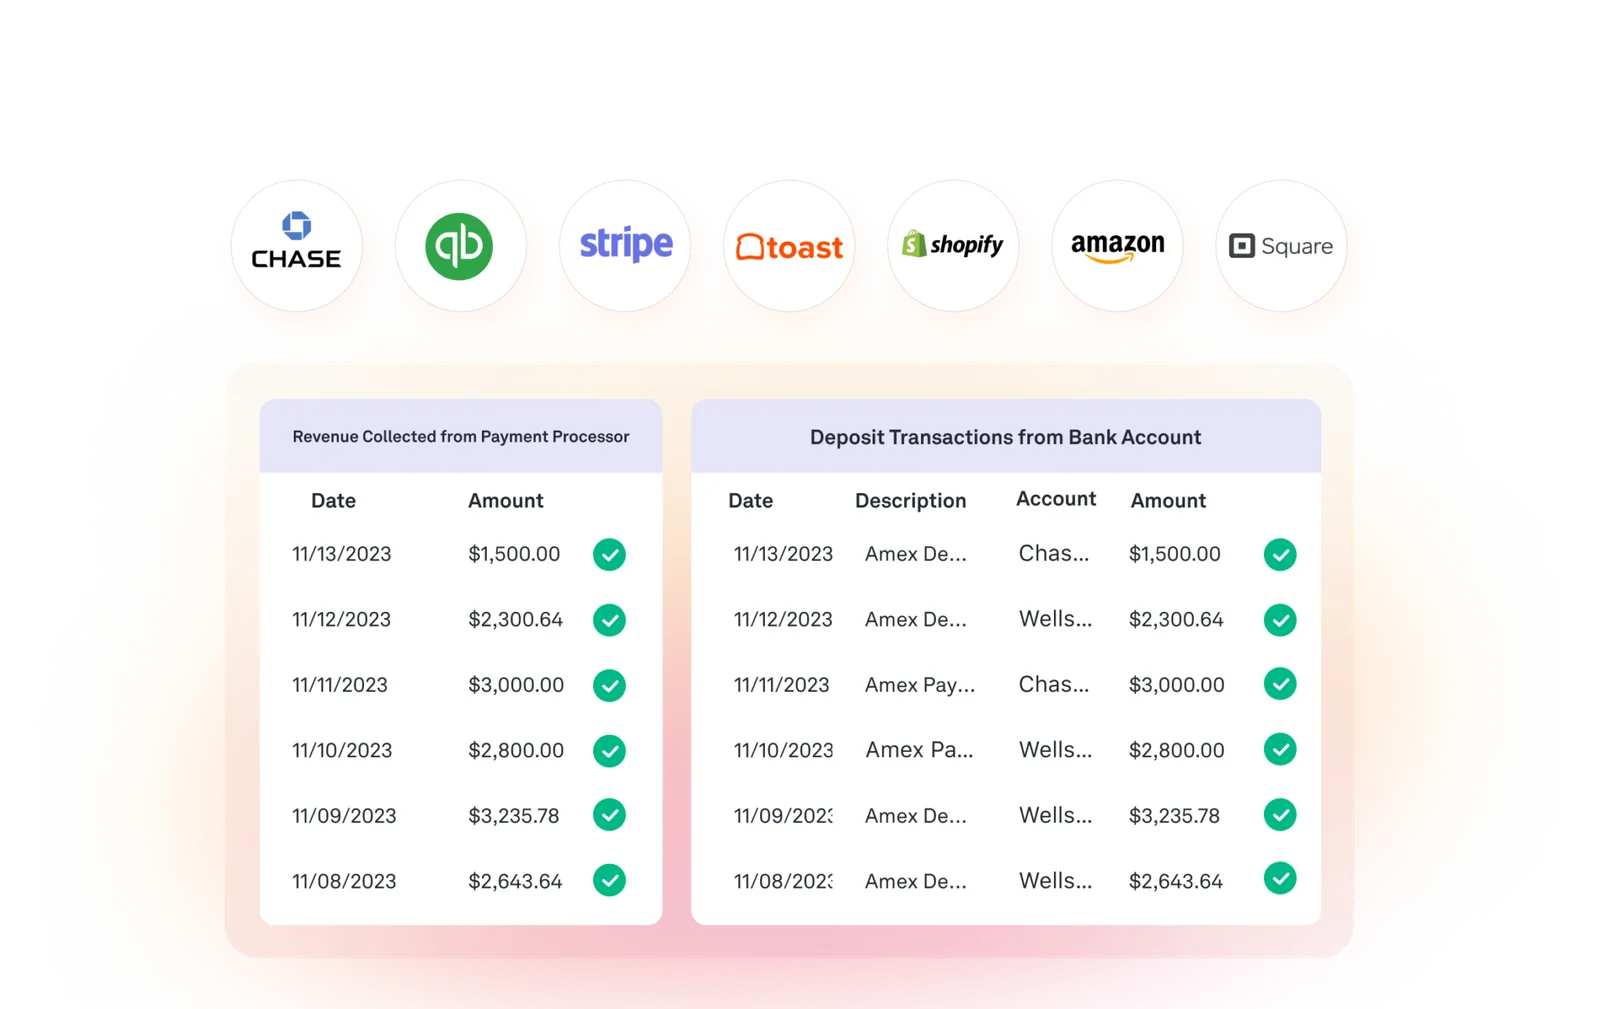Click the Chase bank logo
The width and height of the screenshot is (1600, 1009).
coord(296,246)
